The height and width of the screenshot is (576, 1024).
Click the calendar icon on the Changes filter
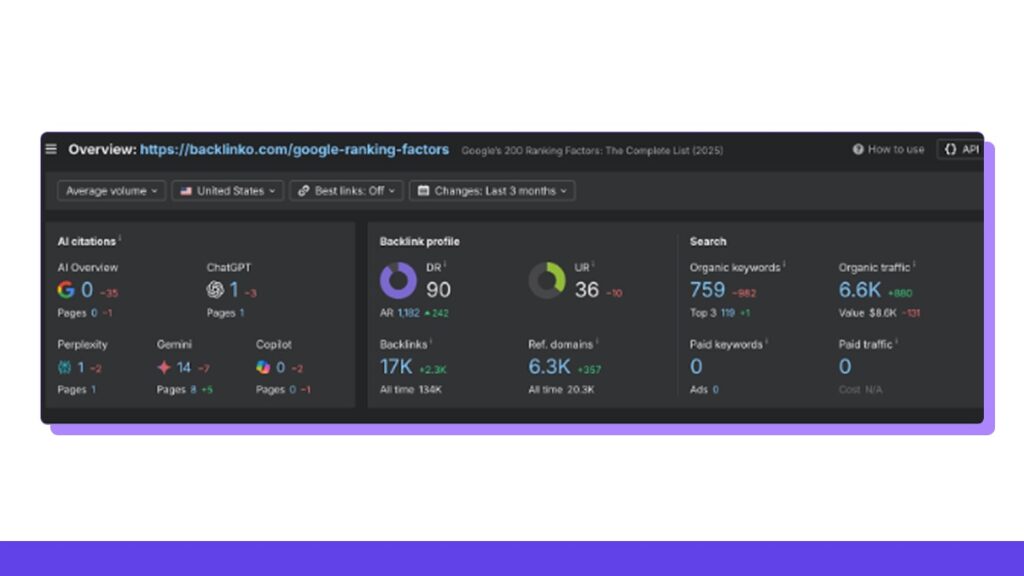(424, 190)
